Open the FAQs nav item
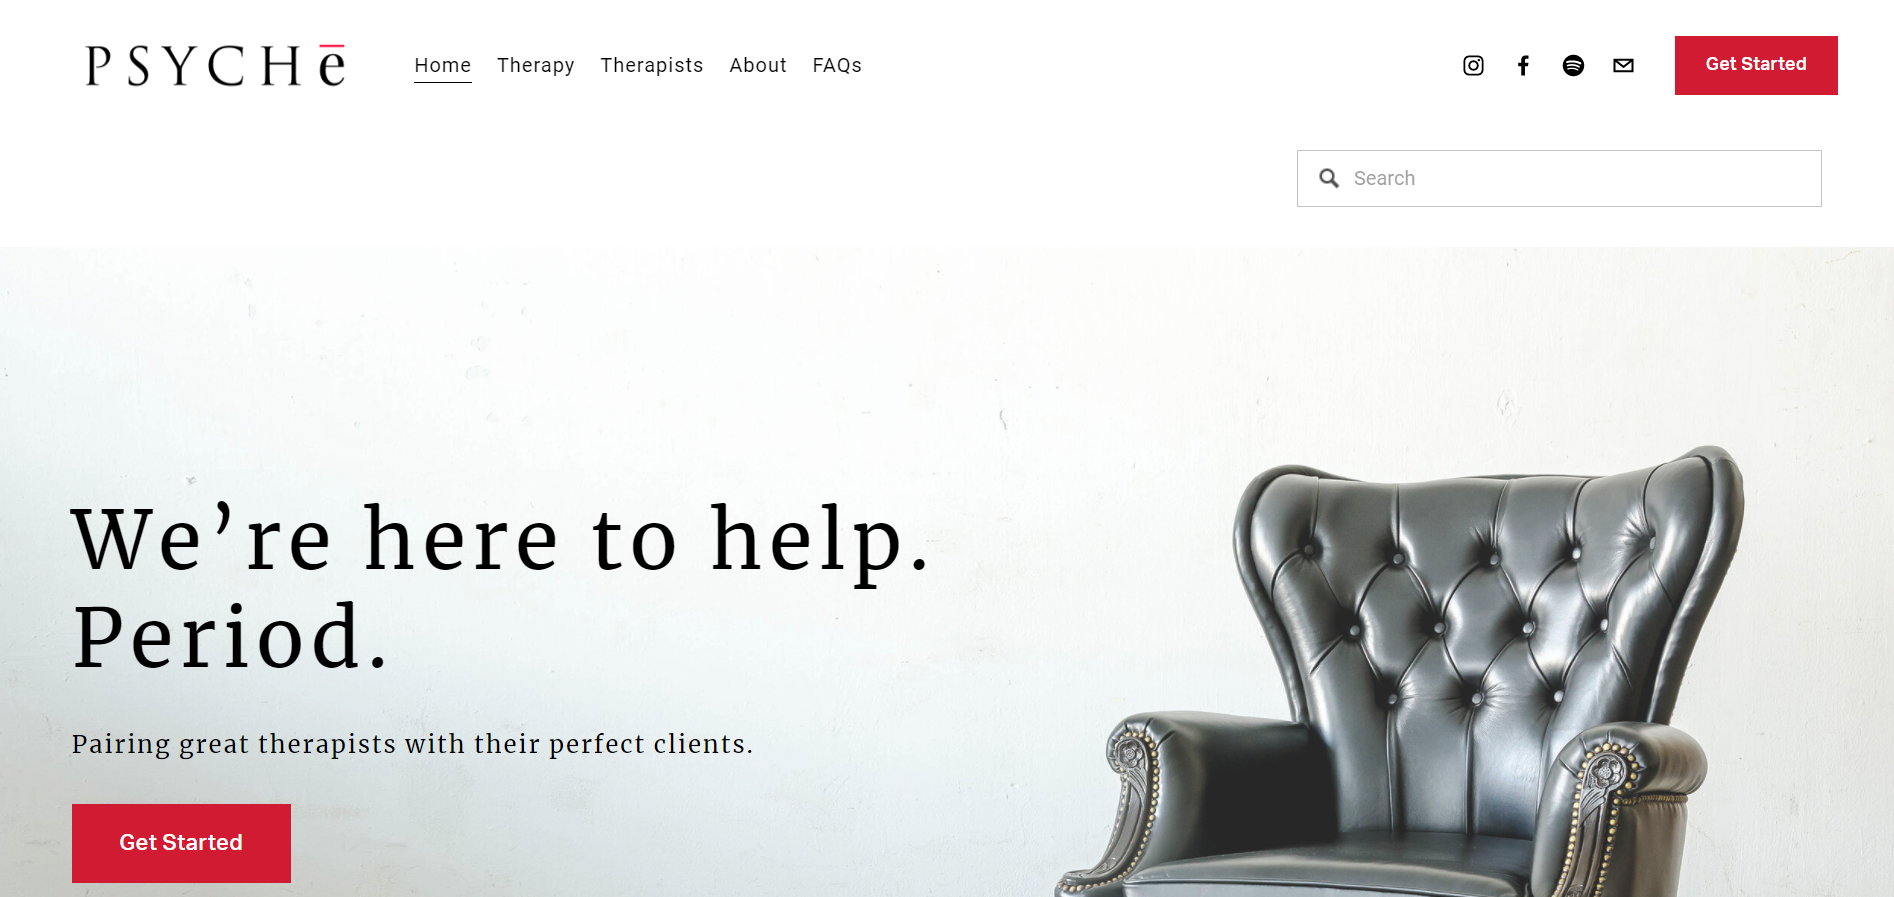Screen dimensions: 1894x897 point(837,66)
